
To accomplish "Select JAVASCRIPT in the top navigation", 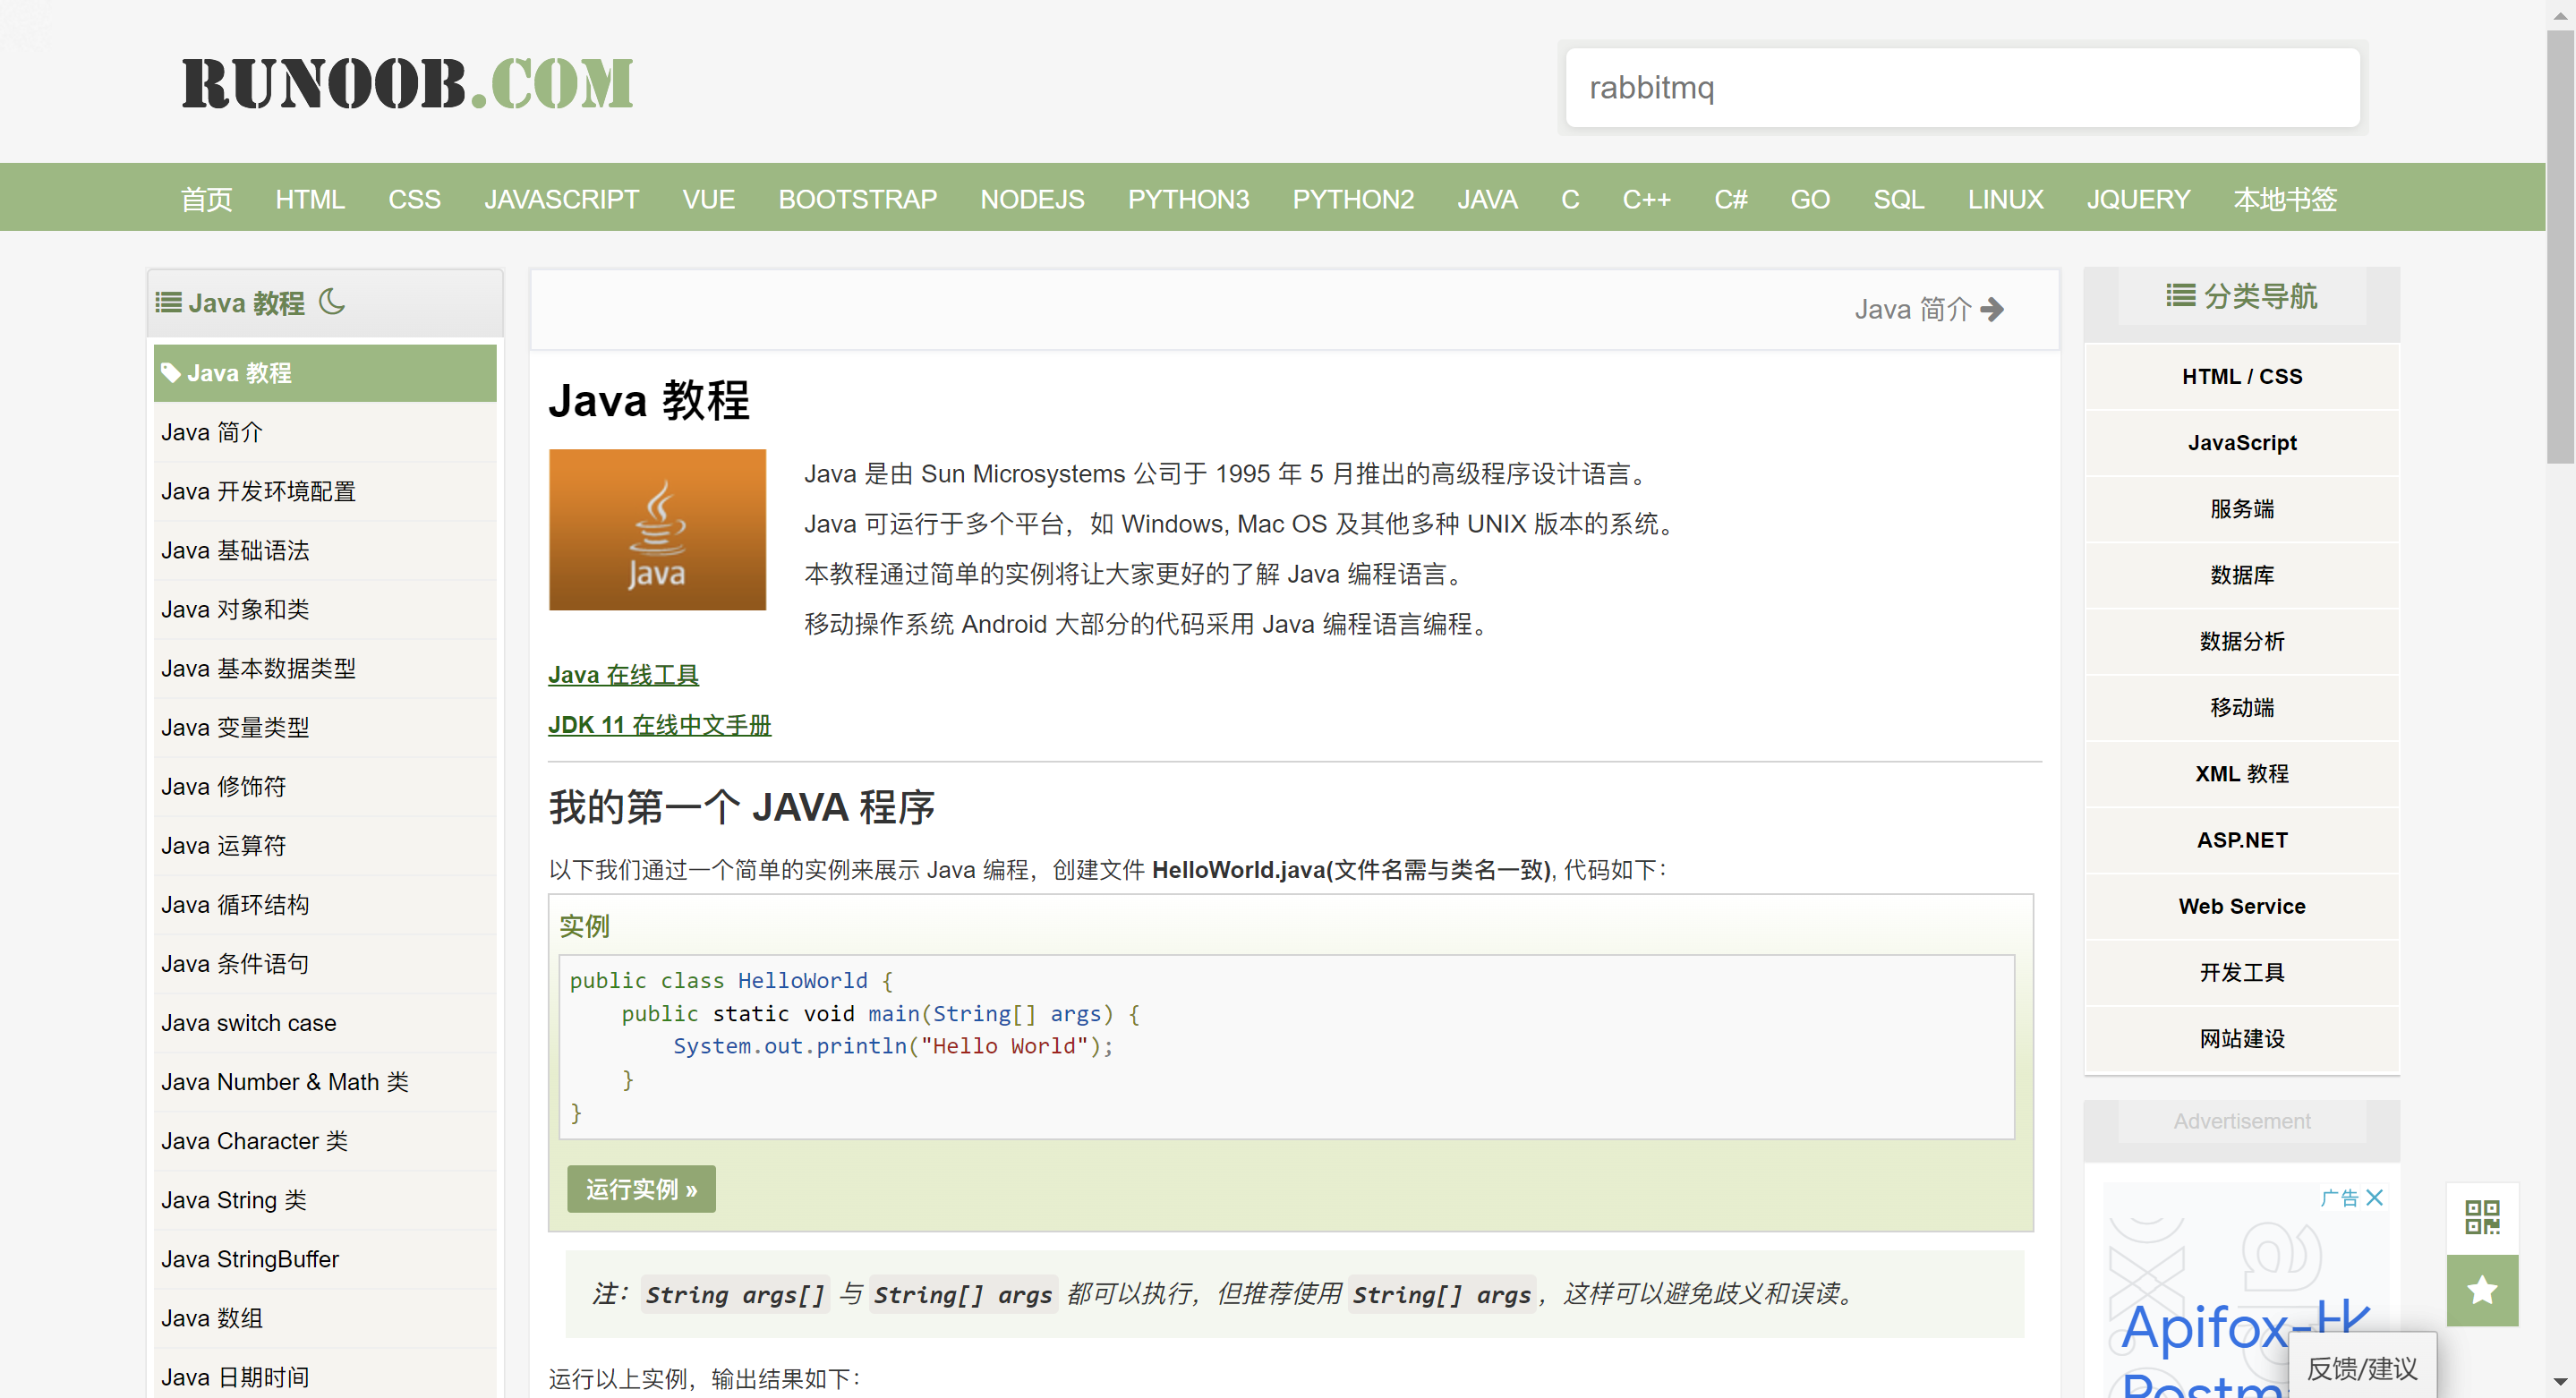I will 561,199.
